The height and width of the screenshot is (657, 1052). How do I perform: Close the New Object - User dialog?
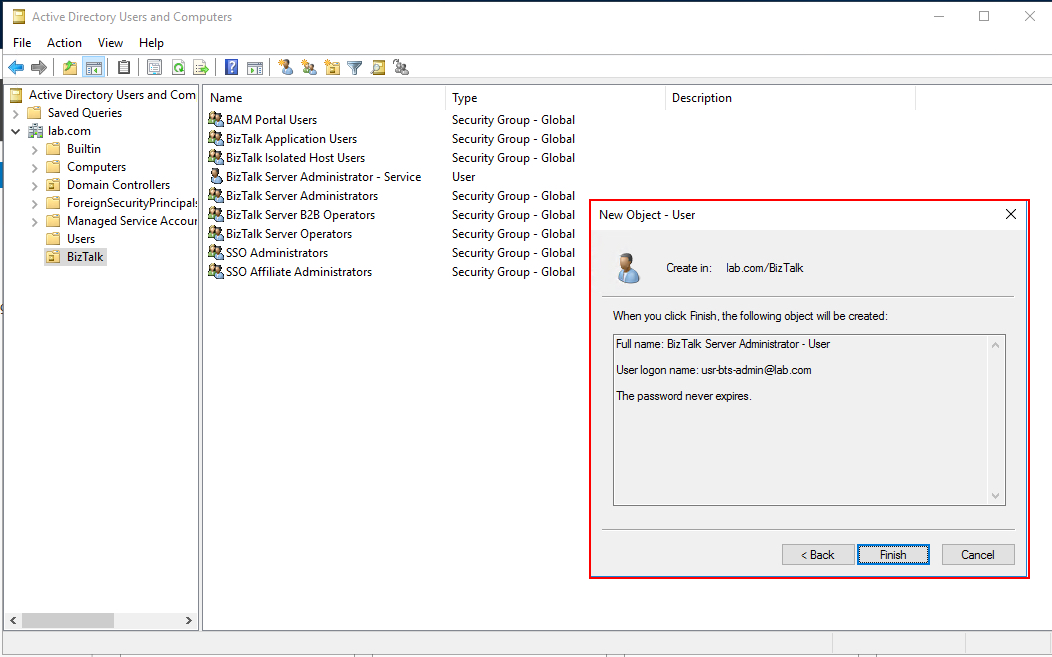(x=1010, y=214)
